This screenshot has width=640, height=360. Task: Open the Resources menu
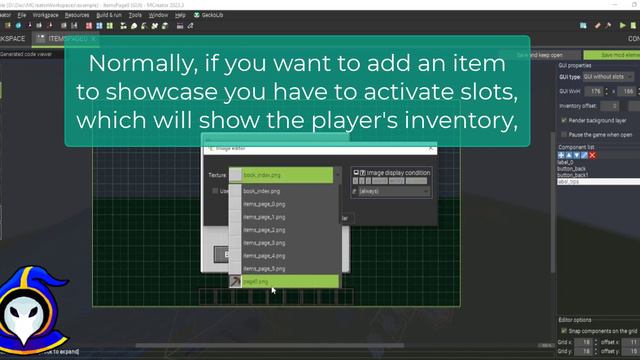click(77, 15)
